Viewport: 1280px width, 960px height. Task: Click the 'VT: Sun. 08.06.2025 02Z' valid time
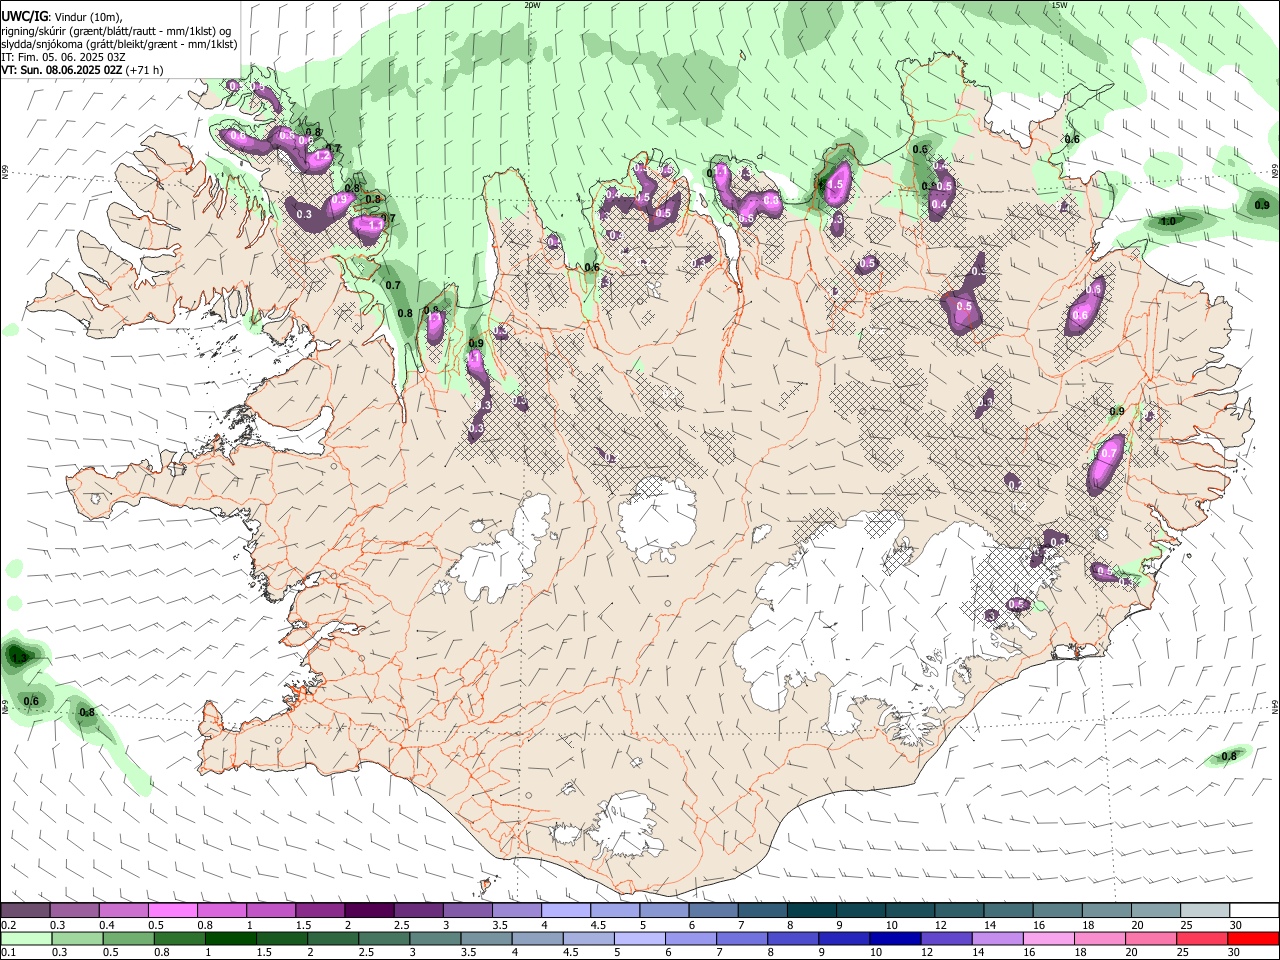62,70
